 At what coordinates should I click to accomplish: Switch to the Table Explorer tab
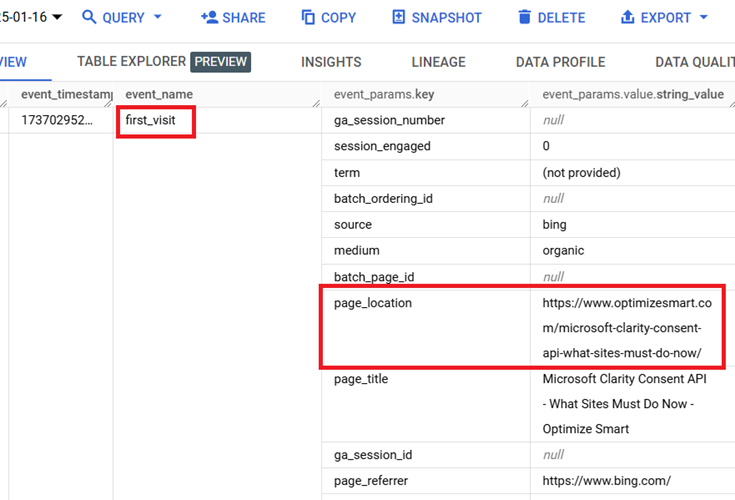click(131, 62)
